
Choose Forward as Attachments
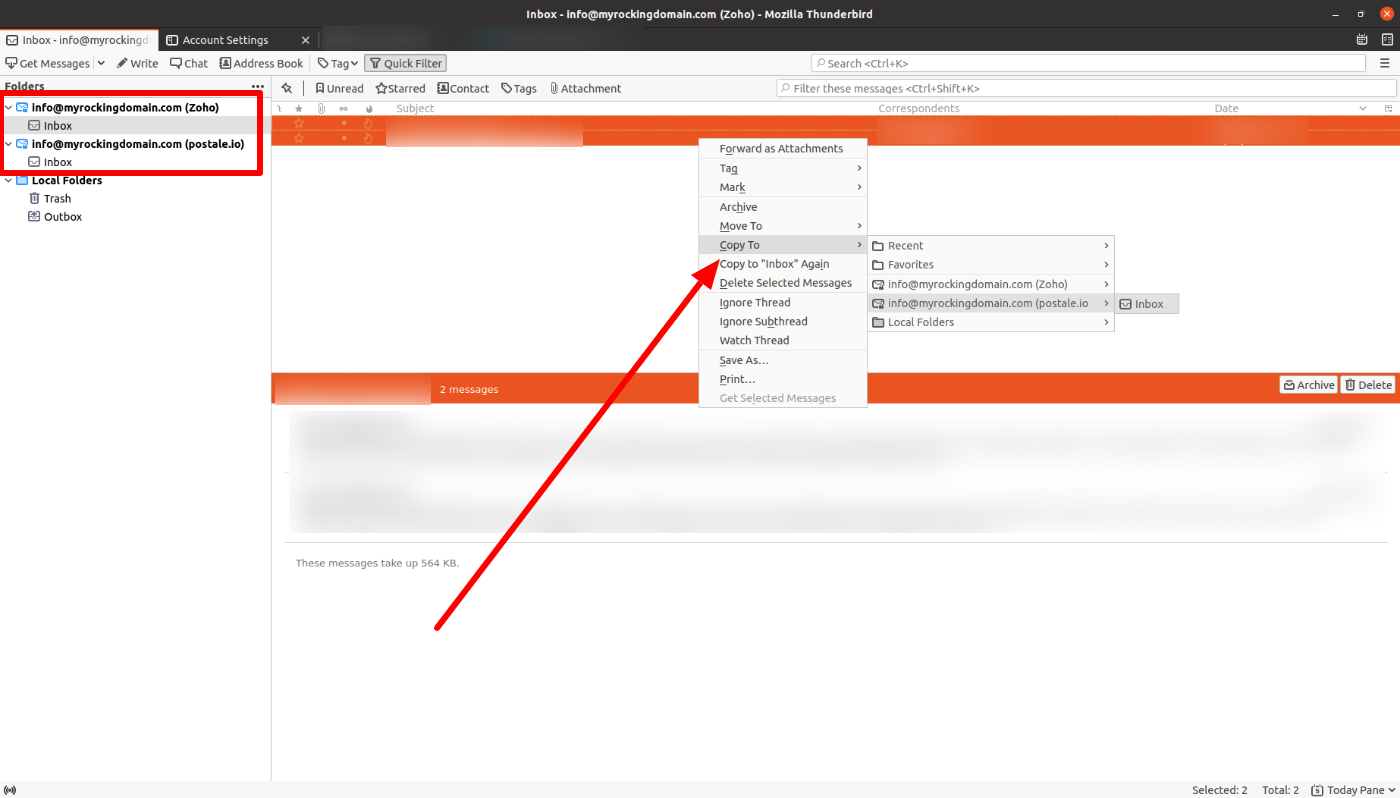782,148
